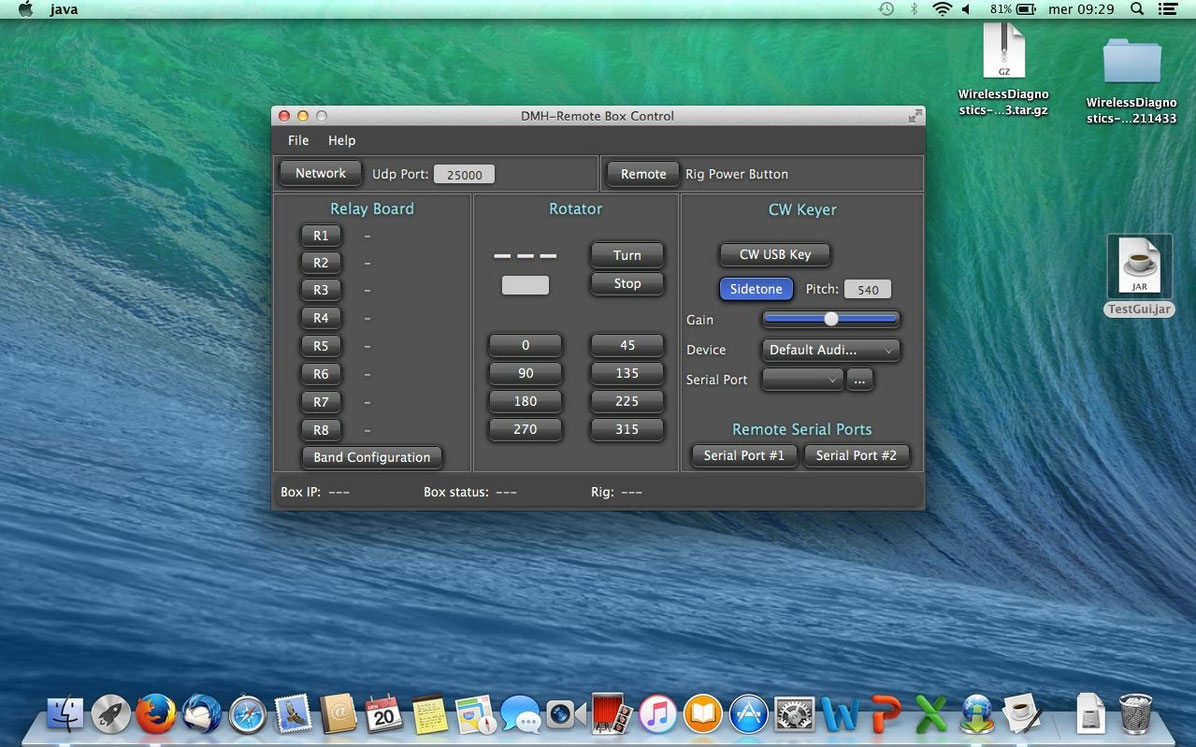The height and width of the screenshot is (747, 1196).
Task: Open the Help menu
Action: click(341, 140)
